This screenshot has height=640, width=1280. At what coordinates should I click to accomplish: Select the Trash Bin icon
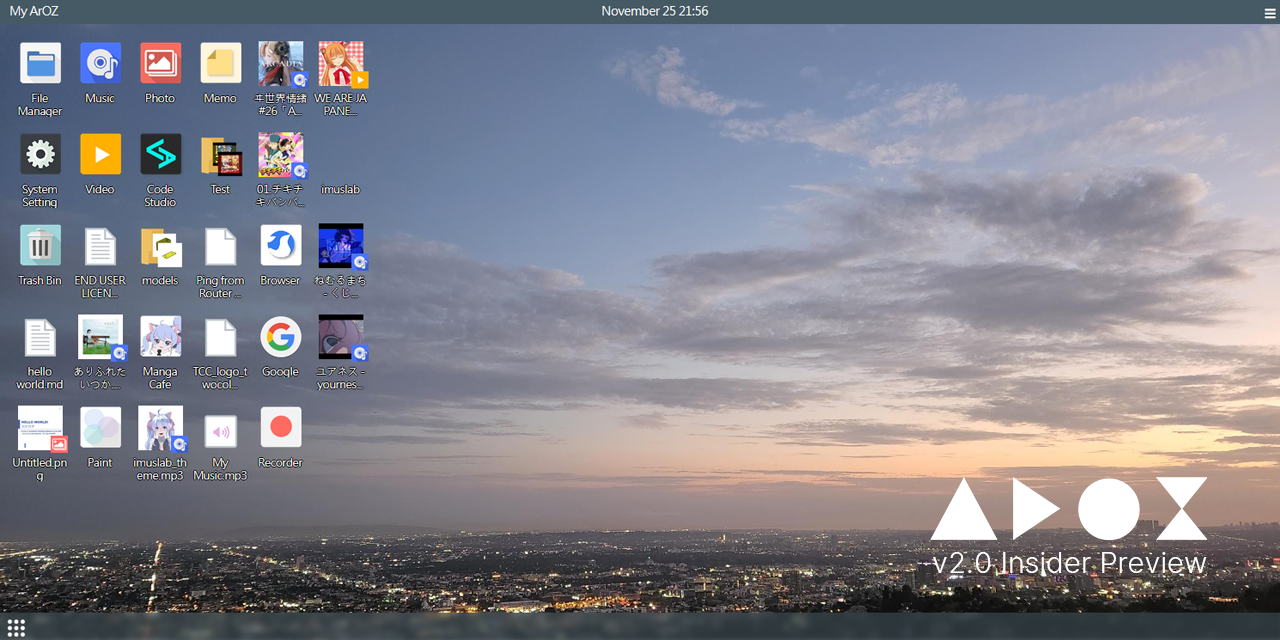[40, 246]
